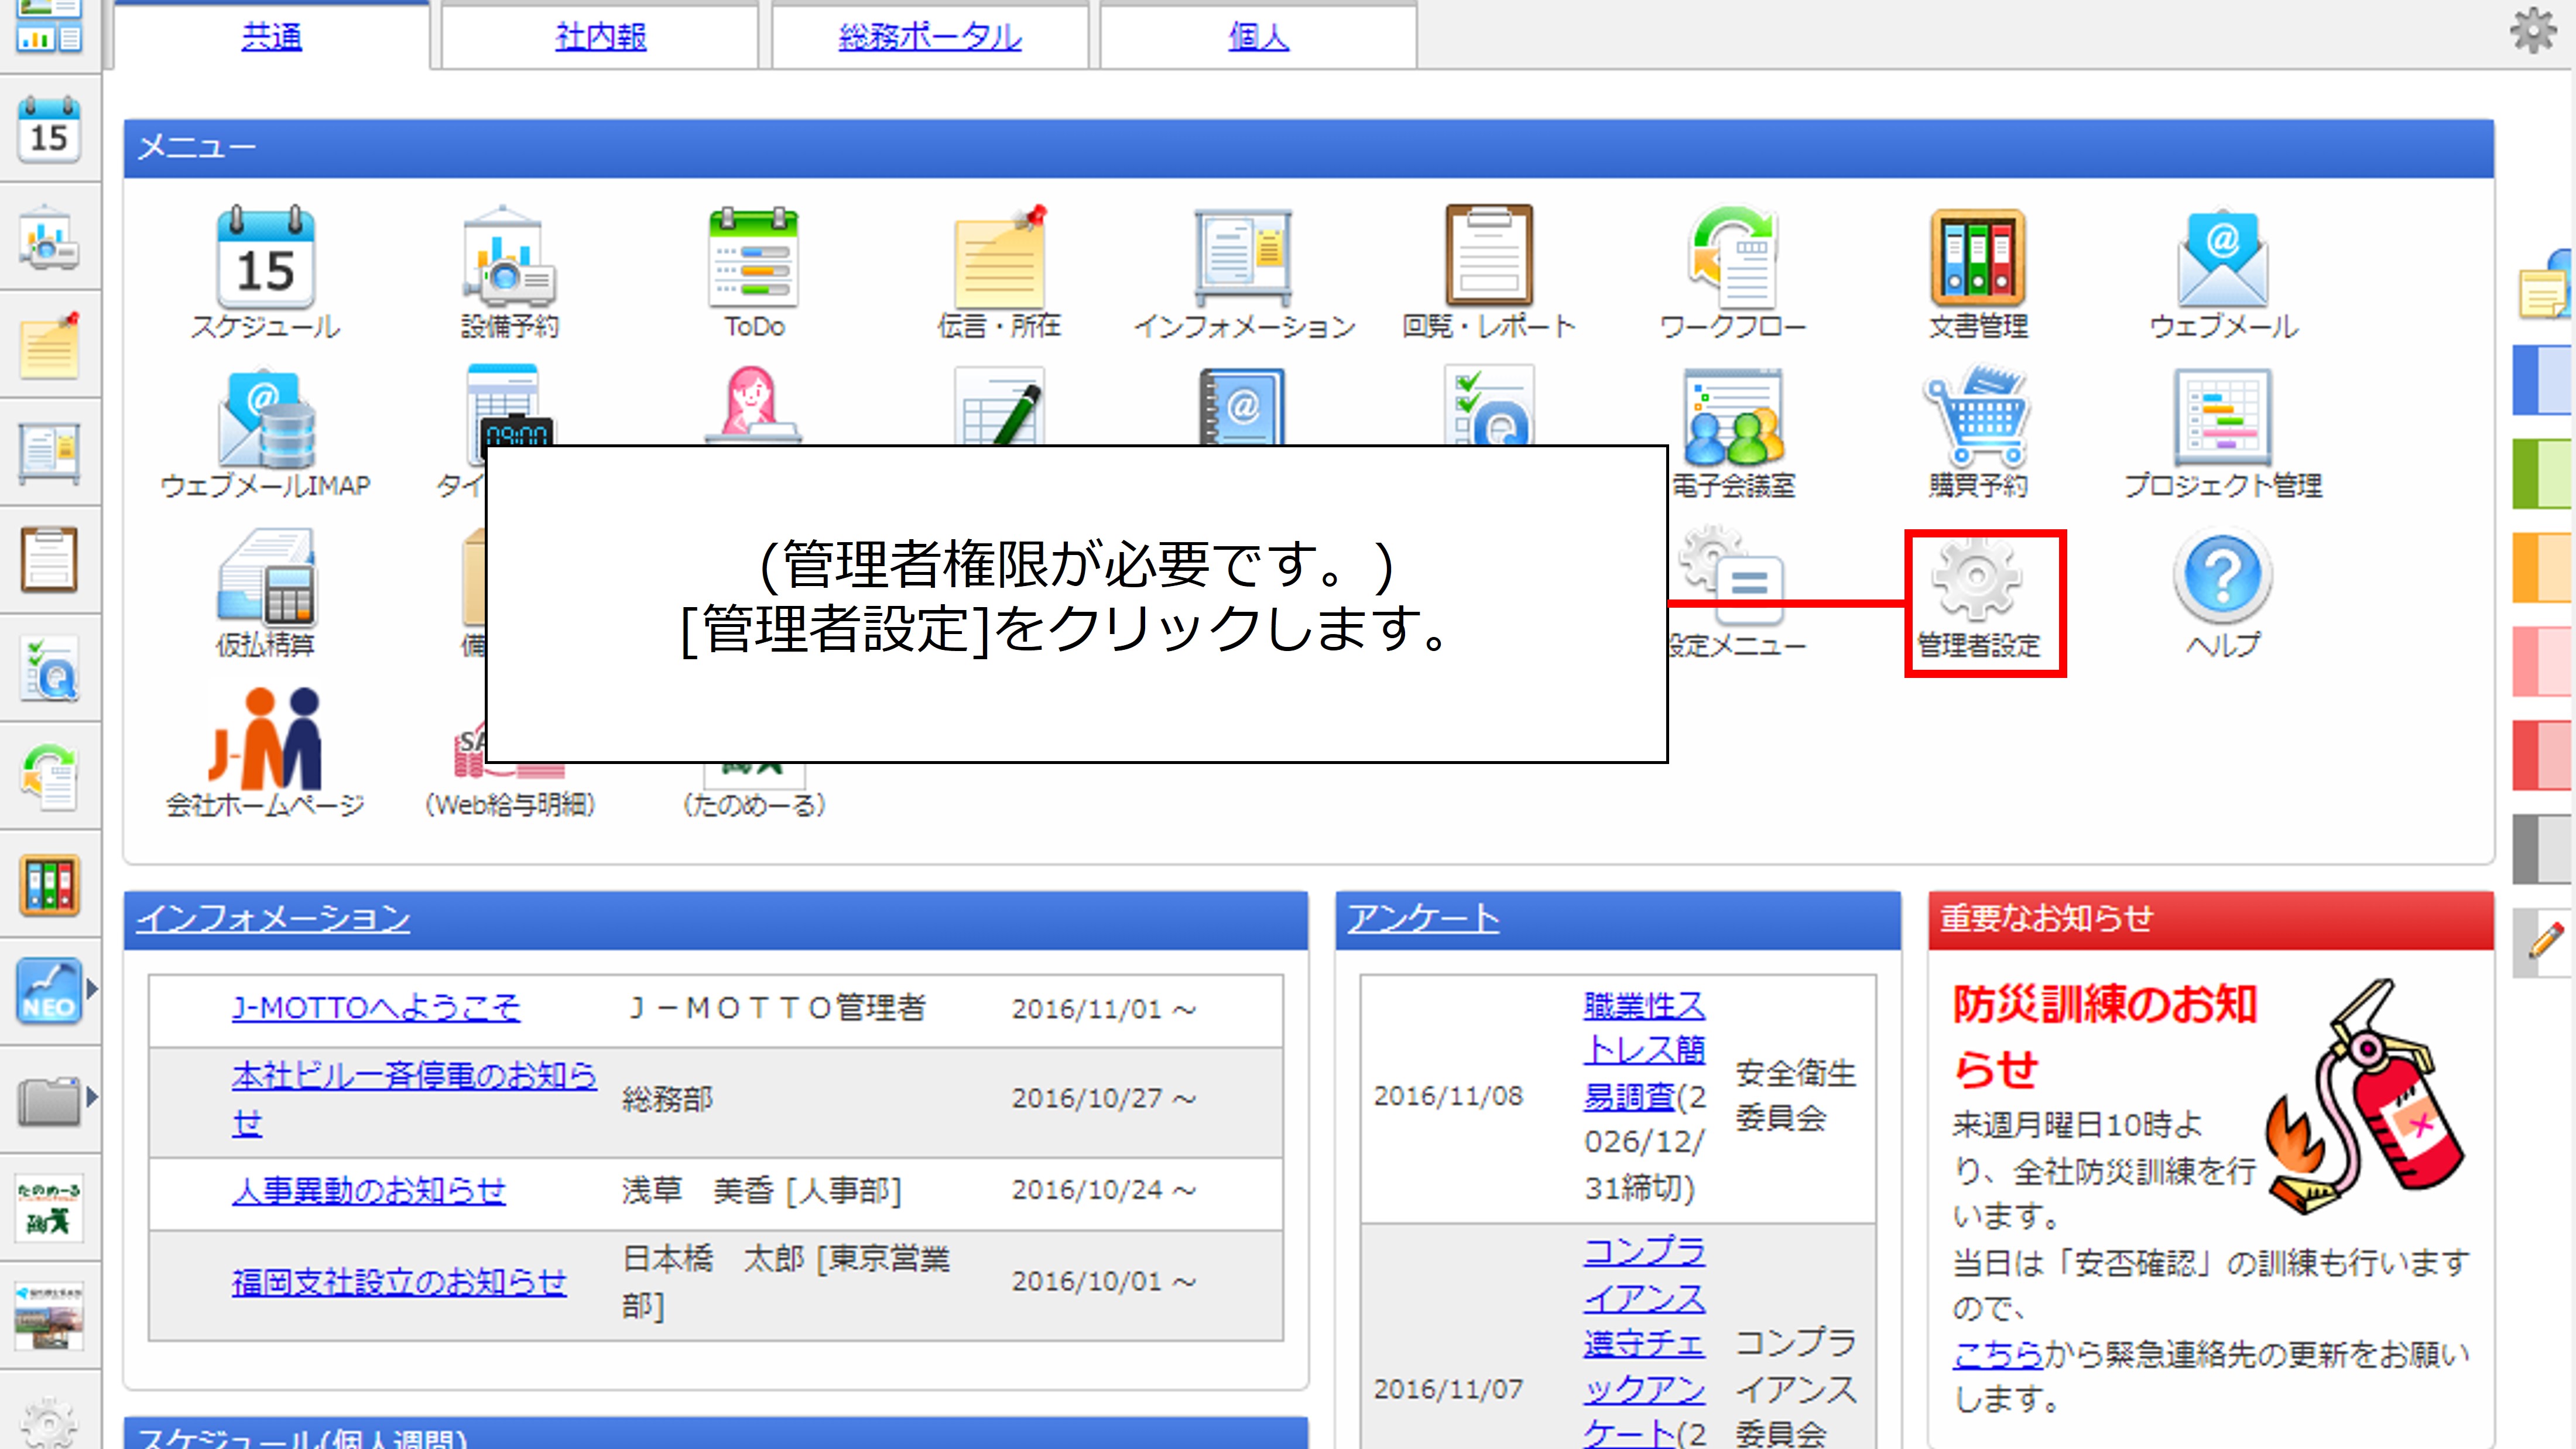The image size is (2576, 1449).
Task: Open the プロジェクト管理 icon
Action: (2222, 418)
